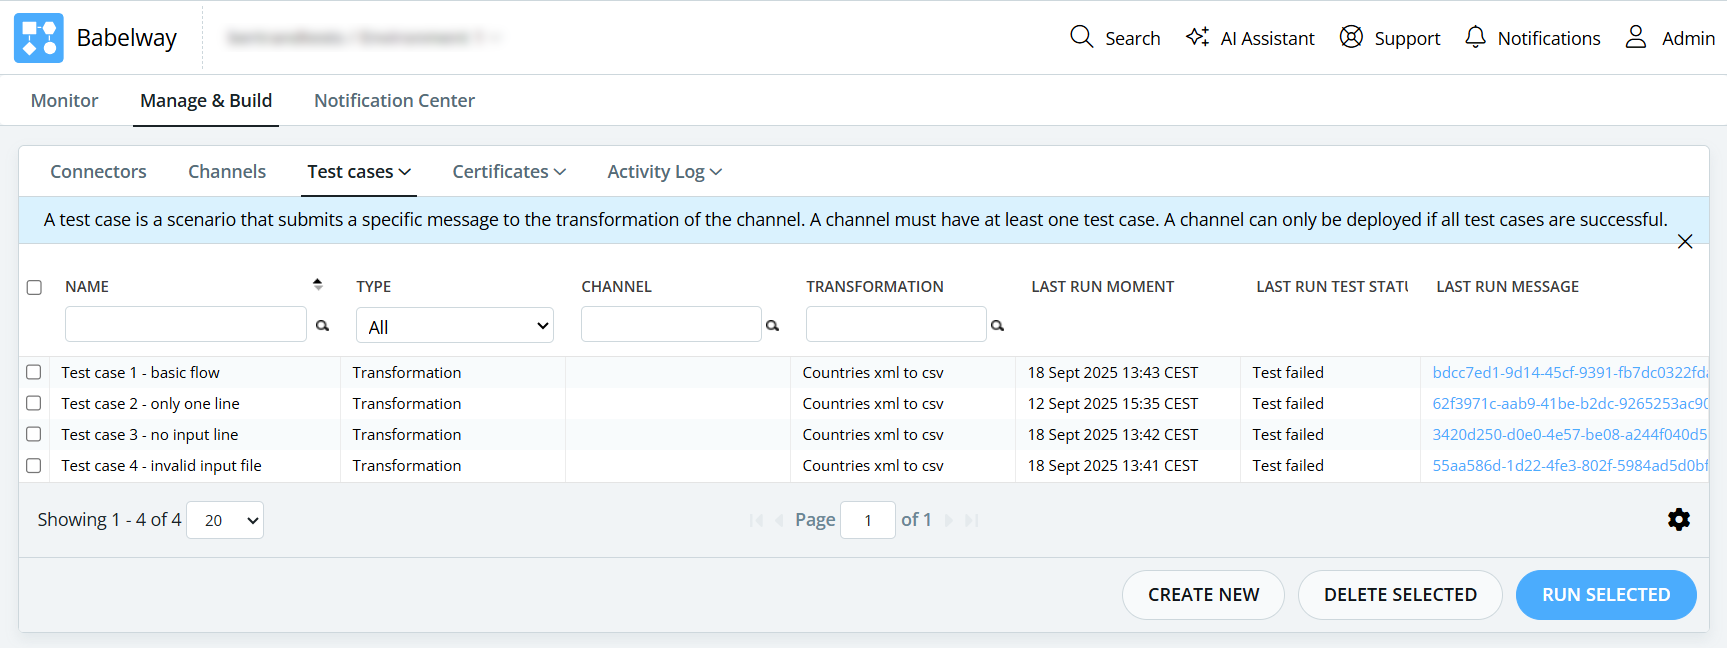The width and height of the screenshot is (1727, 648).
Task: Click the Babelway logo icon
Action: coord(39,38)
